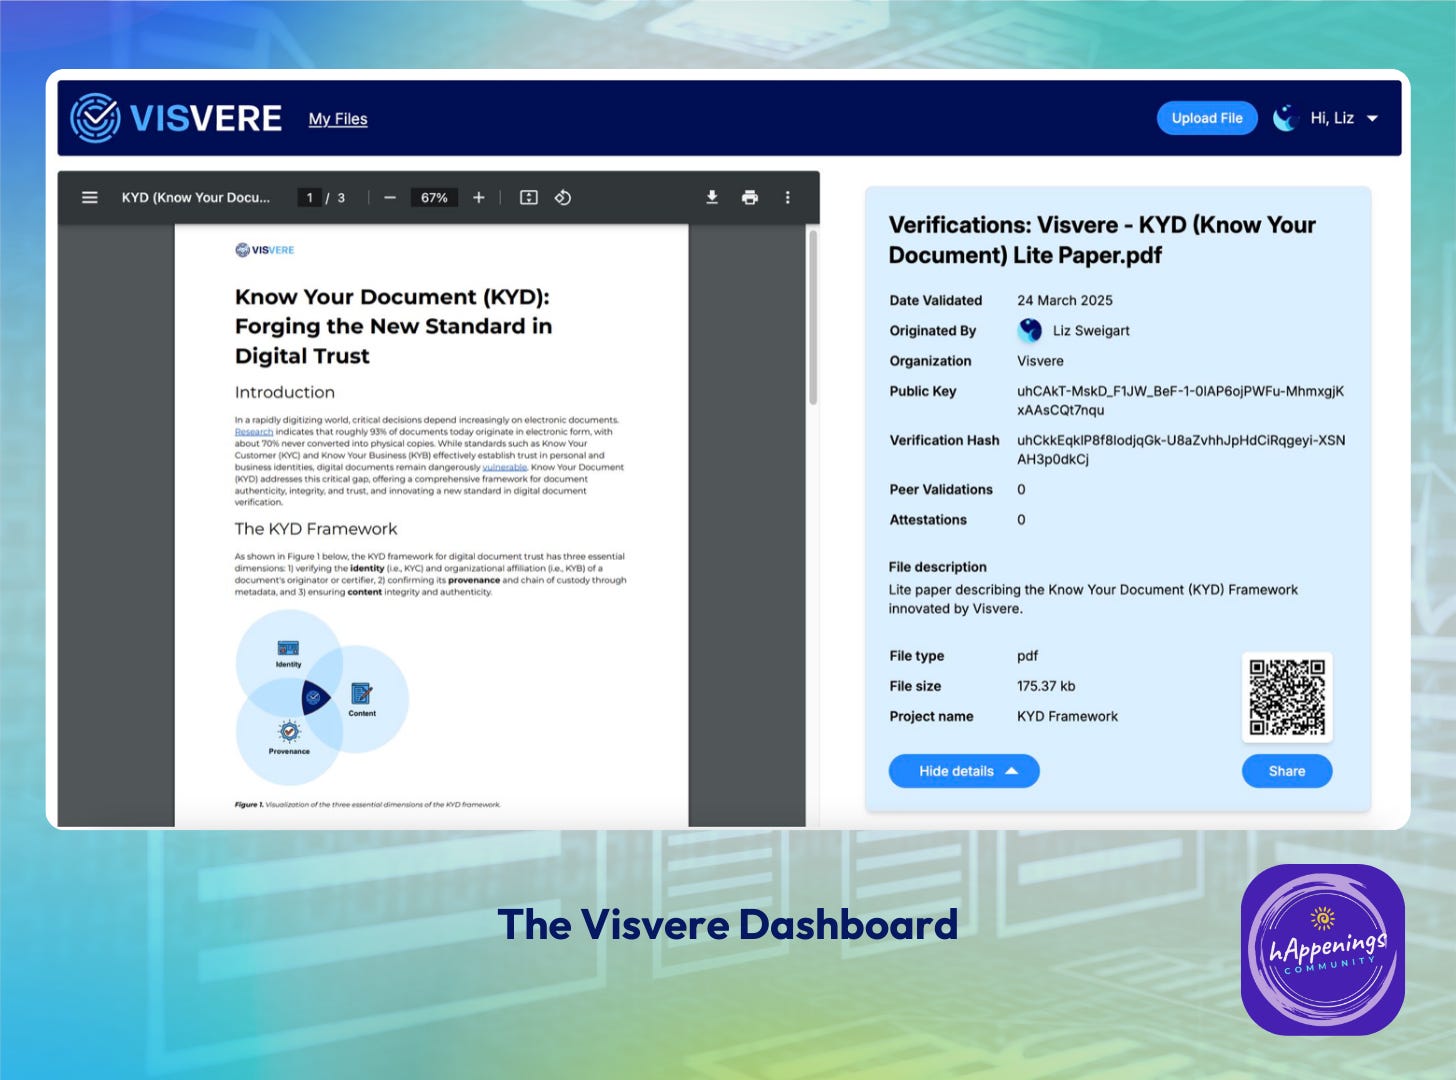Click the Share button
The width and height of the screenshot is (1456, 1080).
[1287, 771]
